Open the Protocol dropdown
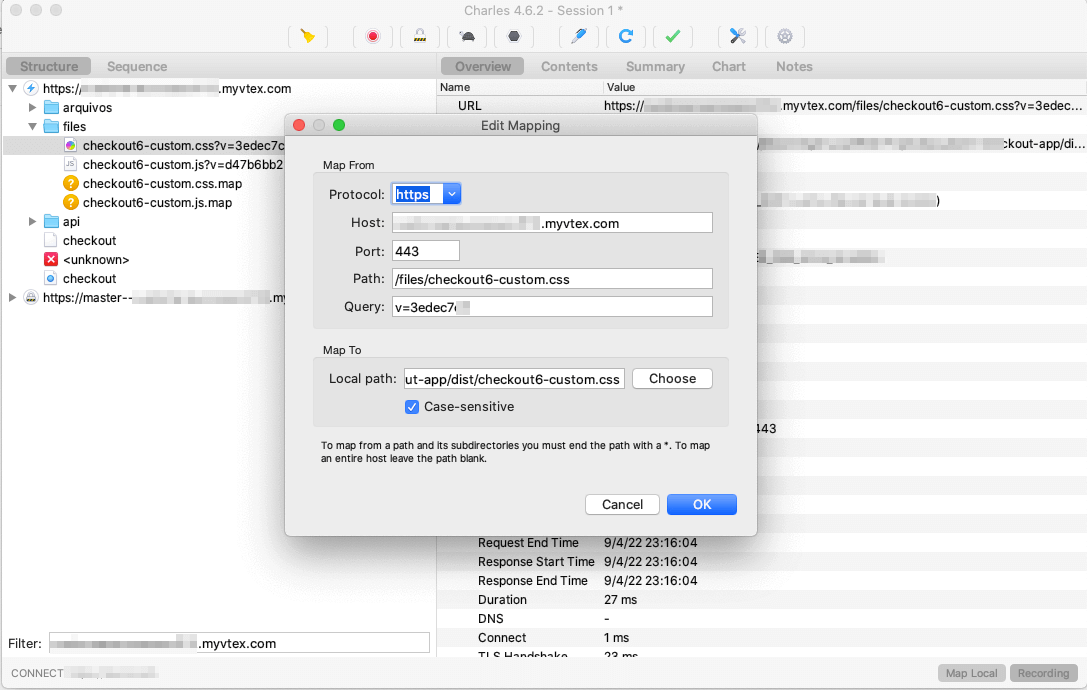Image resolution: width=1087 pixels, height=690 pixels. (x=452, y=194)
